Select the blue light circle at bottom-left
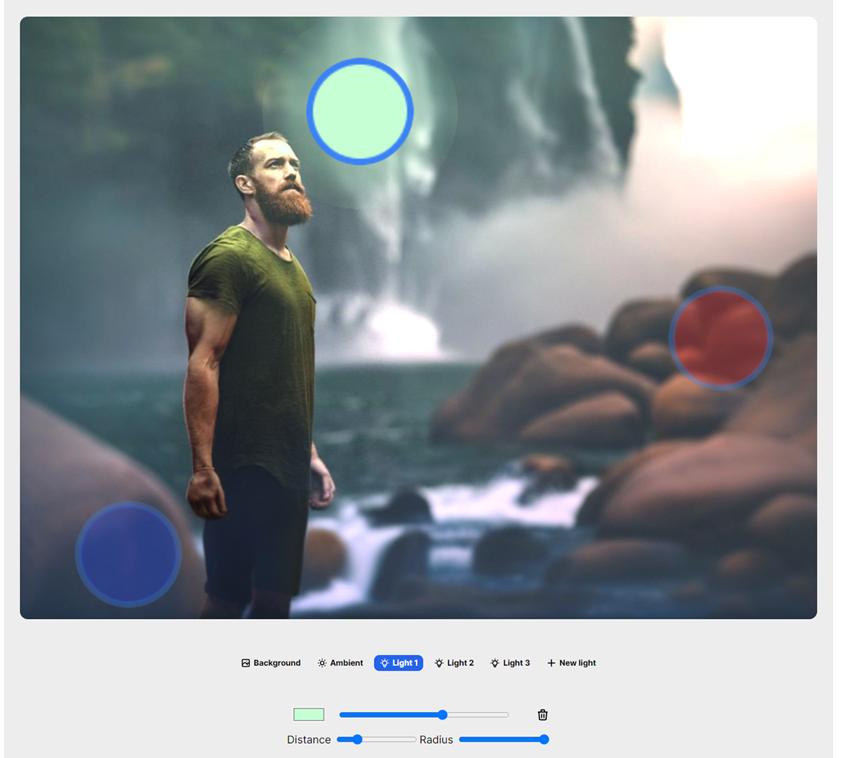 128,554
